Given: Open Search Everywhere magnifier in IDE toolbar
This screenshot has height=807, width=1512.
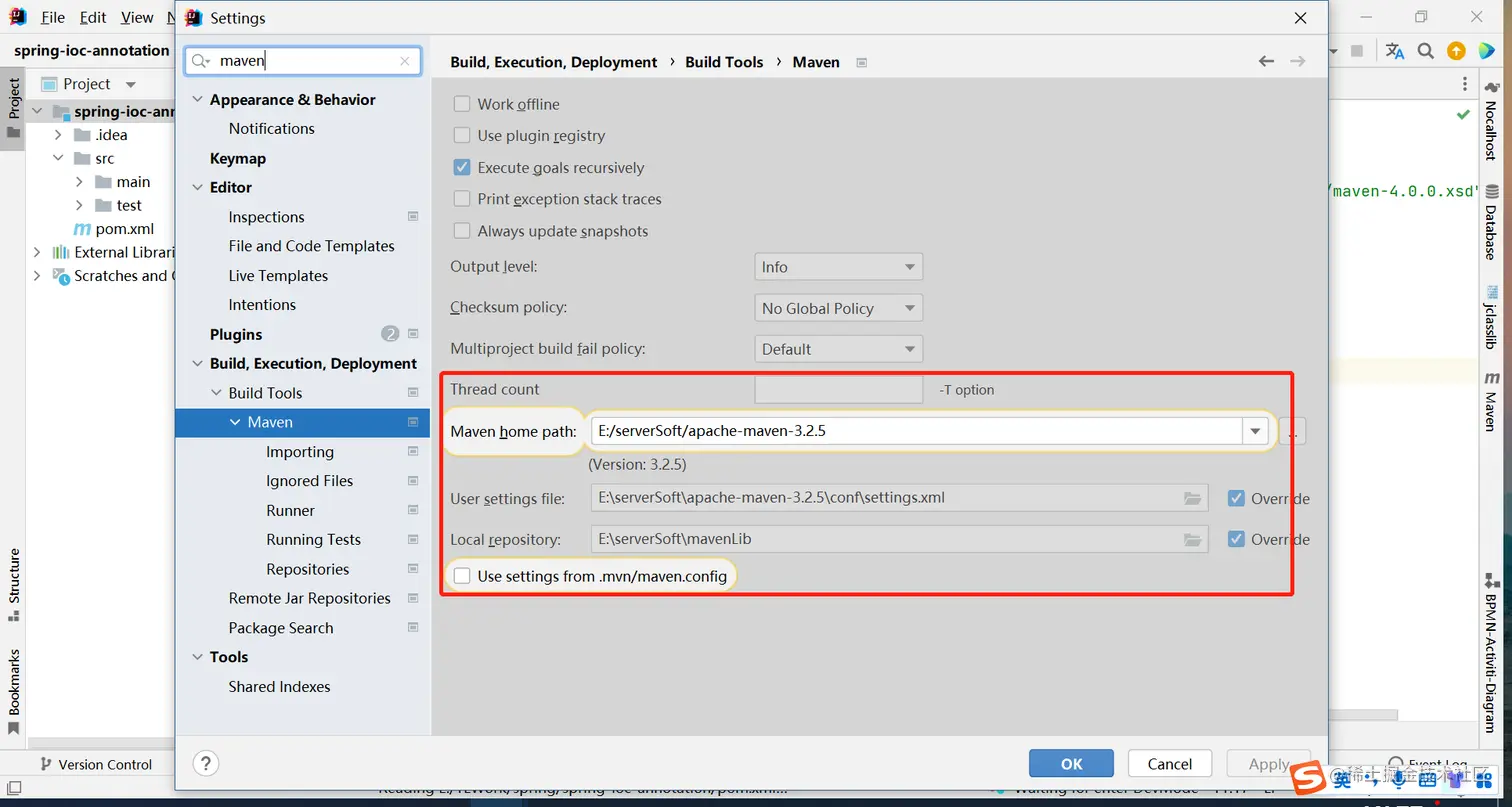Looking at the screenshot, I should coord(1426,51).
